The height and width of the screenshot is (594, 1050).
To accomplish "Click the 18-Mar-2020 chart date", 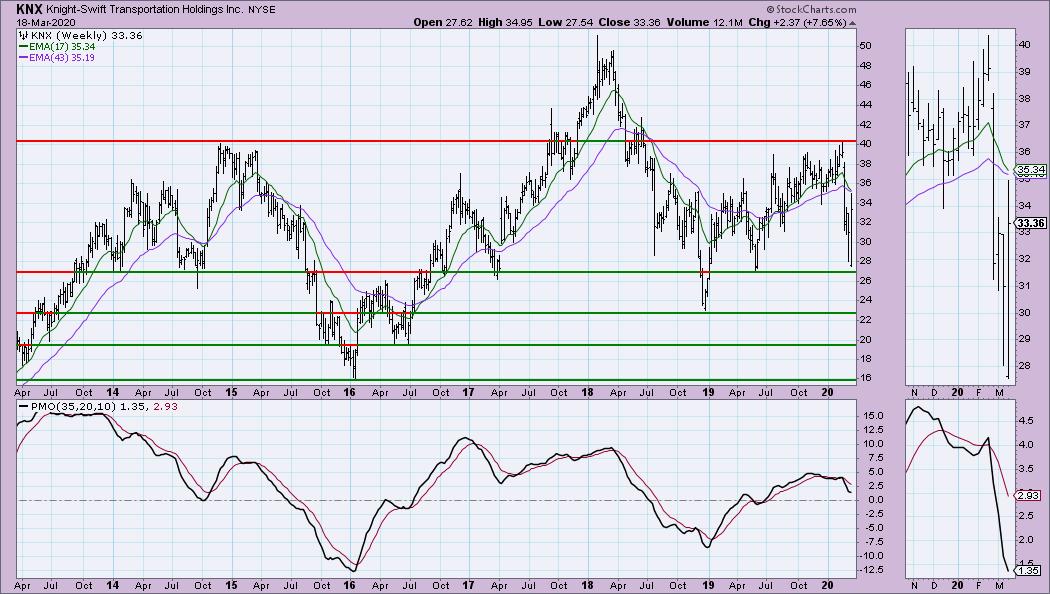I will [46, 22].
